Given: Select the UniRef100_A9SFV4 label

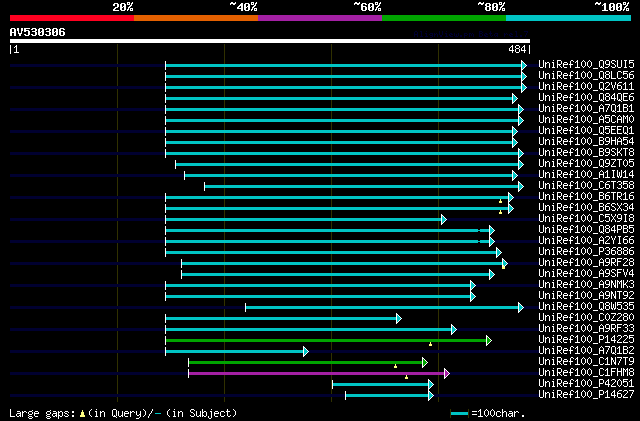Looking at the screenshot, I should tap(586, 274).
